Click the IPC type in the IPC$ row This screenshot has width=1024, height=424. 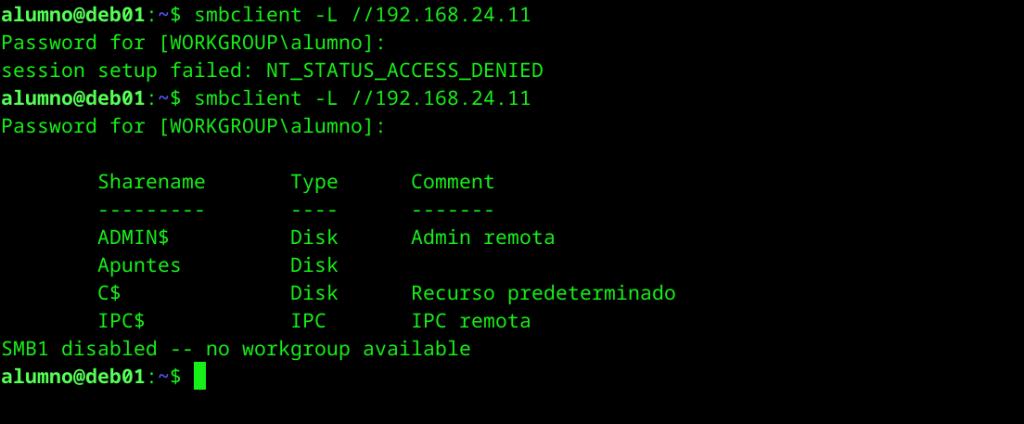[x=308, y=322]
